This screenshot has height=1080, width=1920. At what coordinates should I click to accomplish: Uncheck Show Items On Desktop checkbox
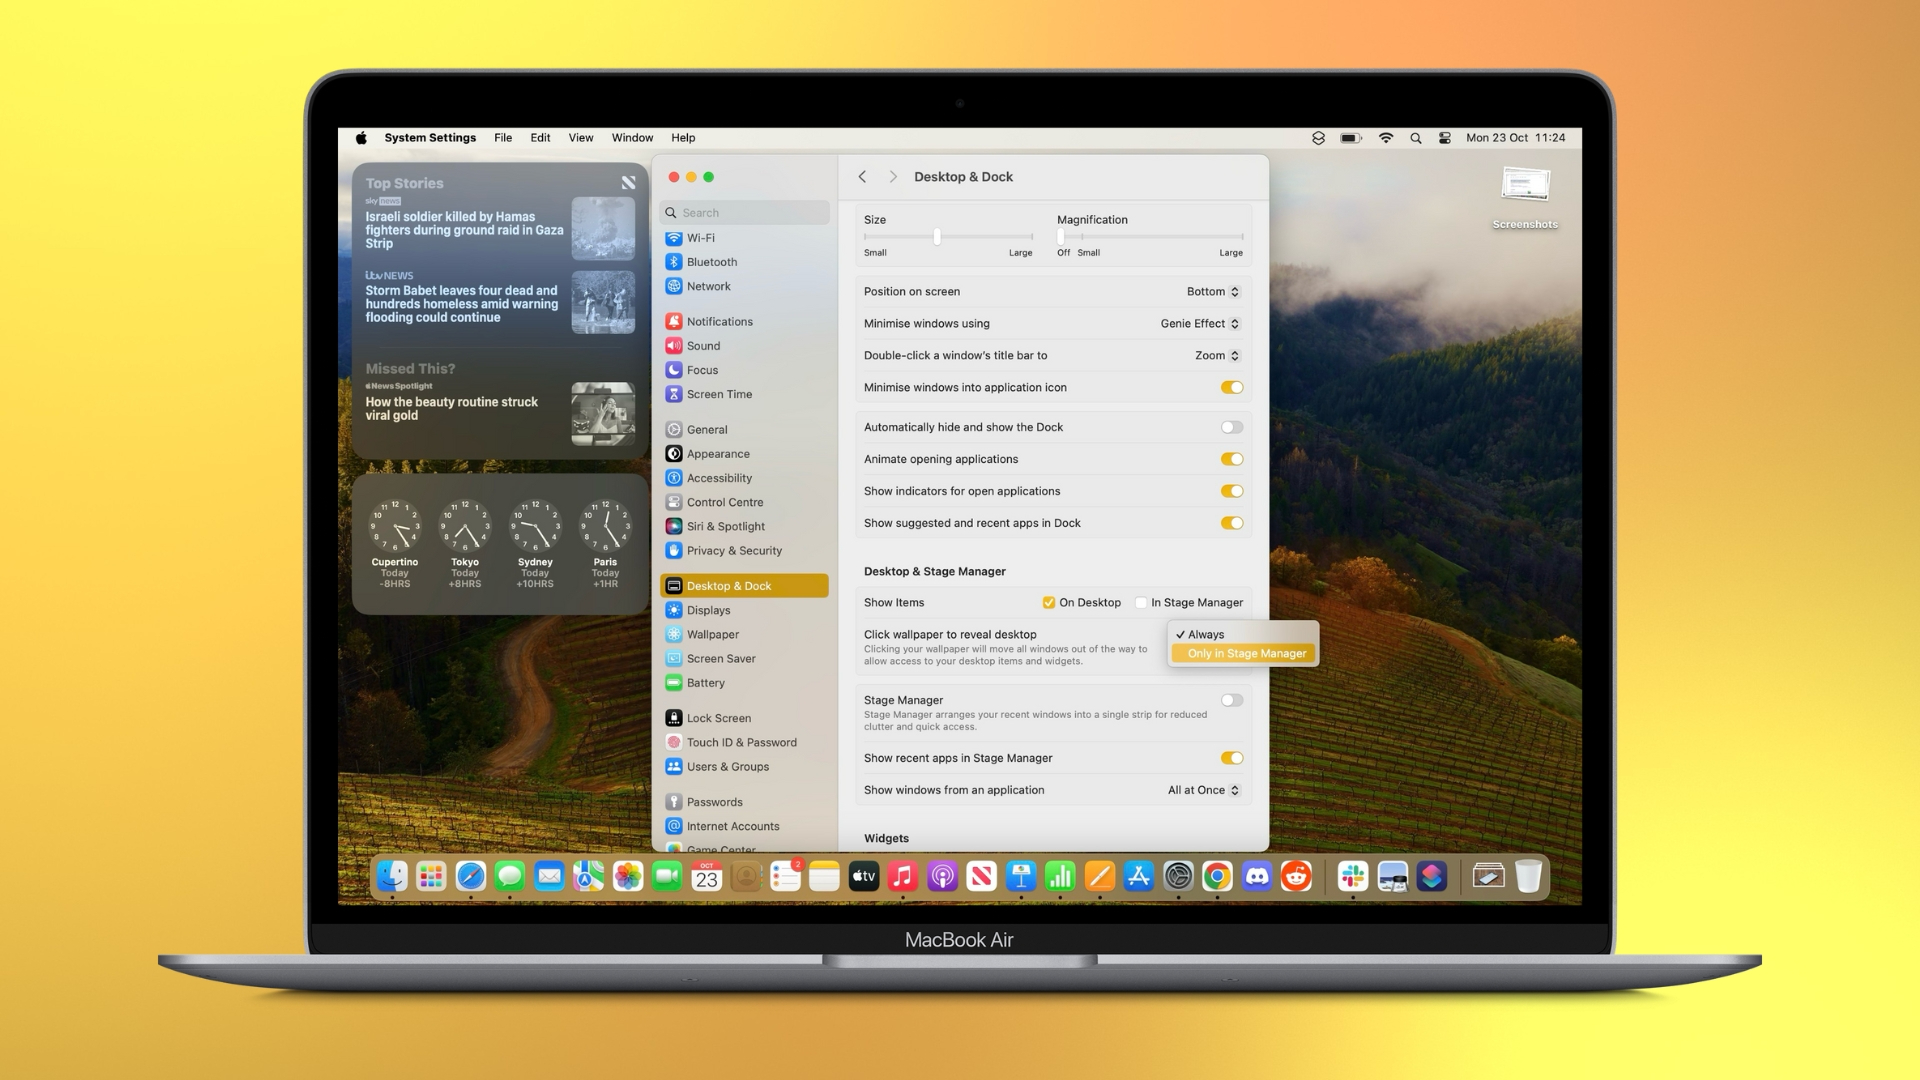(x=1048, y=602)
